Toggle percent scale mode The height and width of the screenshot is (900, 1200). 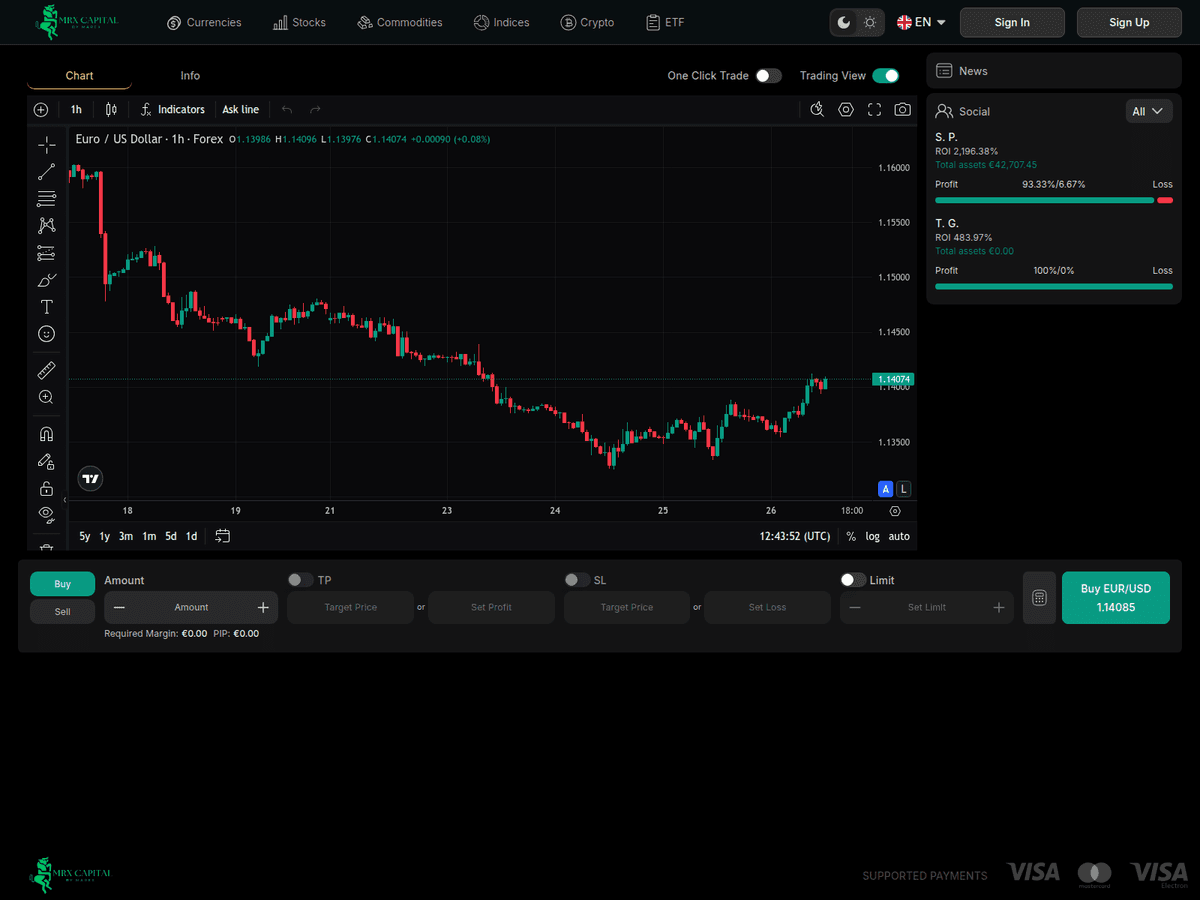[x=851, y=536]
